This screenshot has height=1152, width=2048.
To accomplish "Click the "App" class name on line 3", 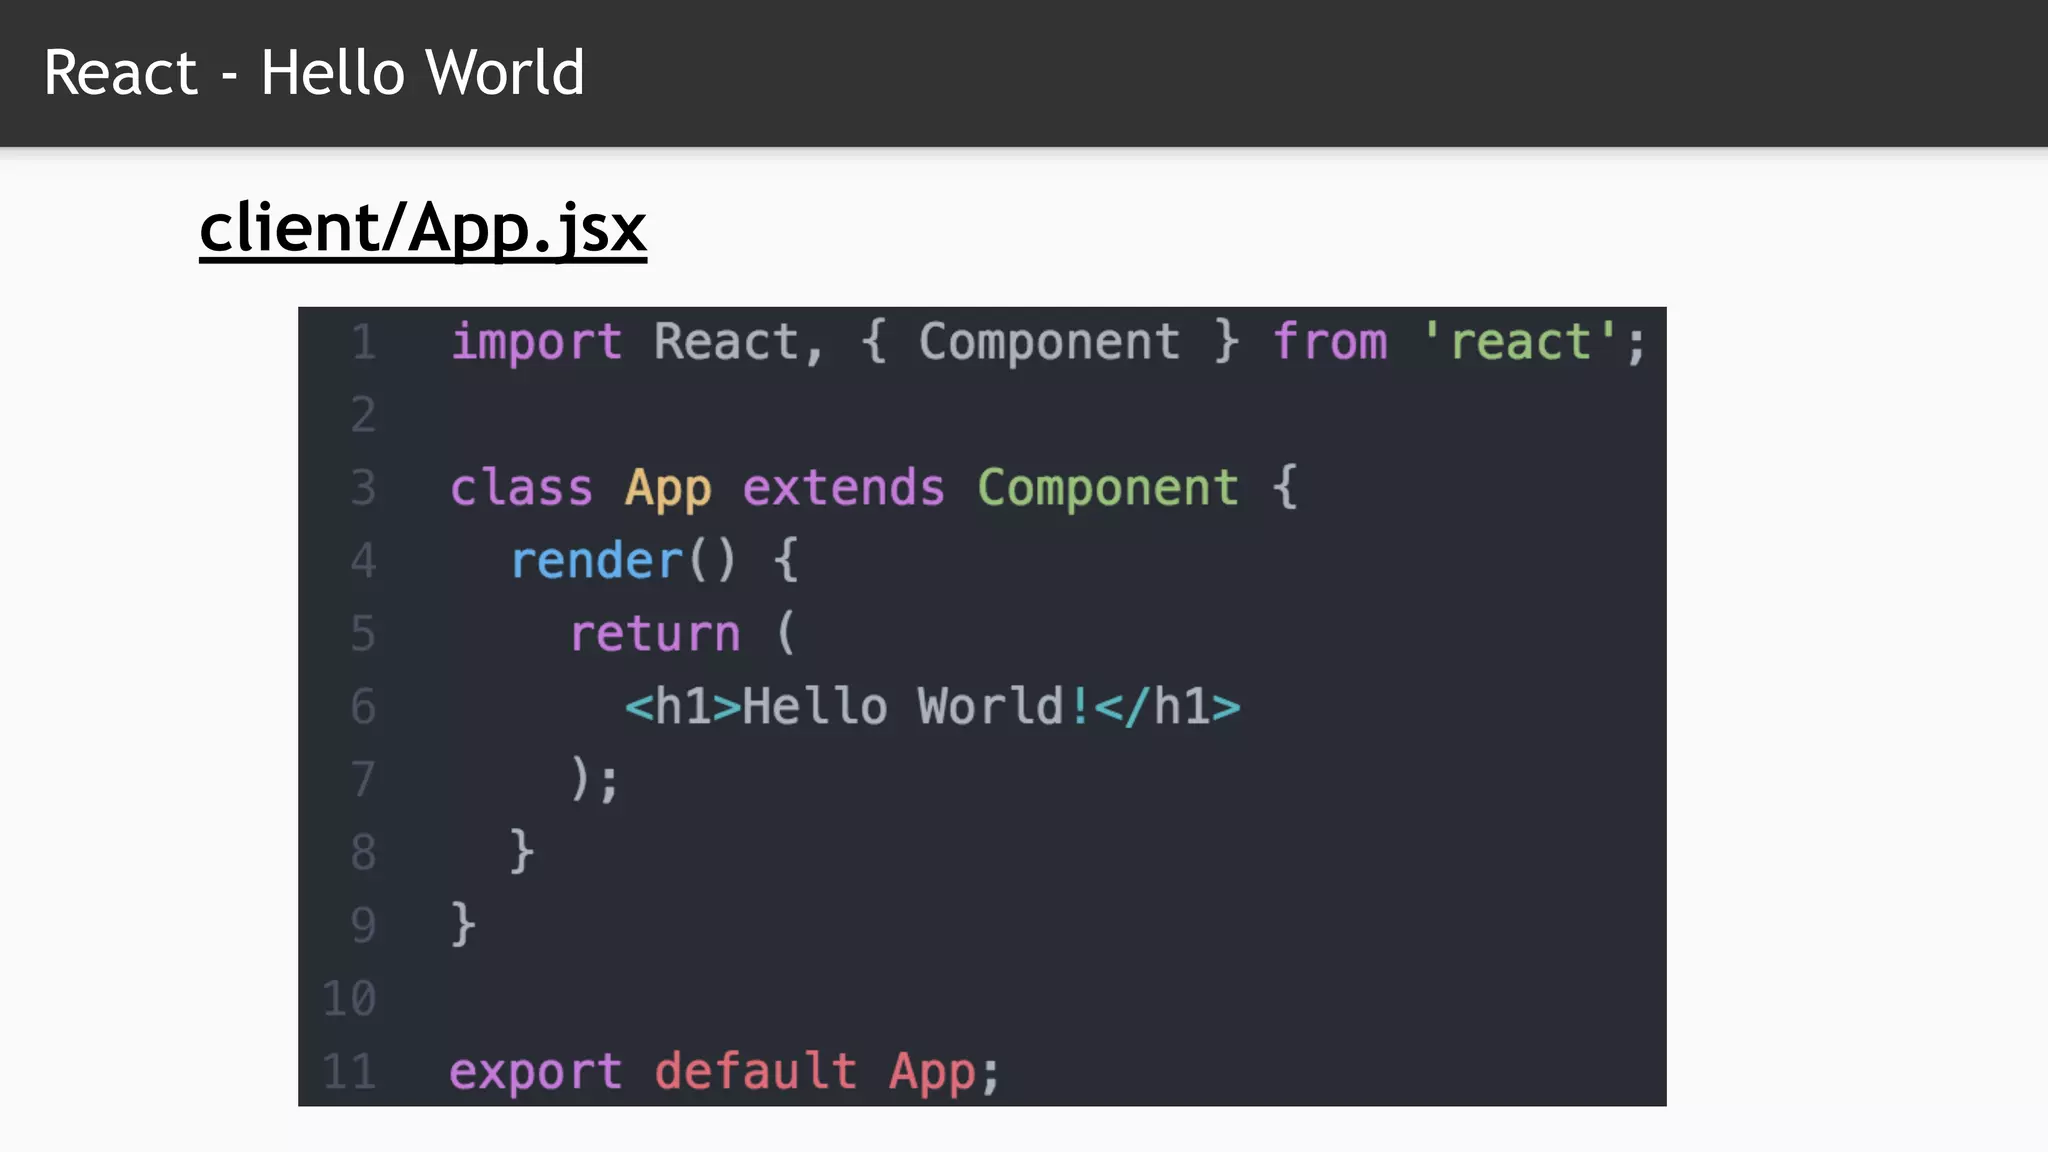I will (x=668, y=490).
